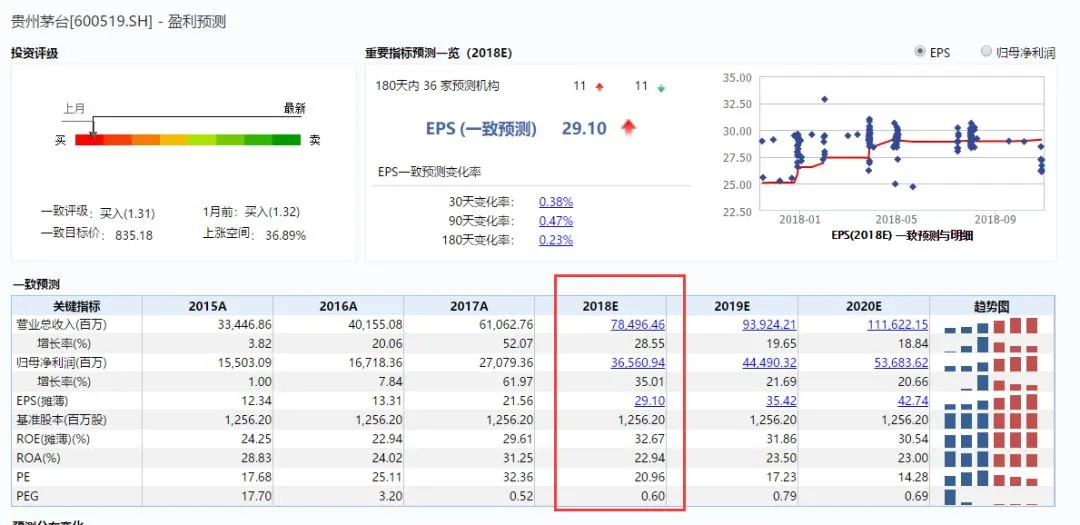Open 2018E revenue link 78,496.46
1080x525 pixels.
[638, 324]
